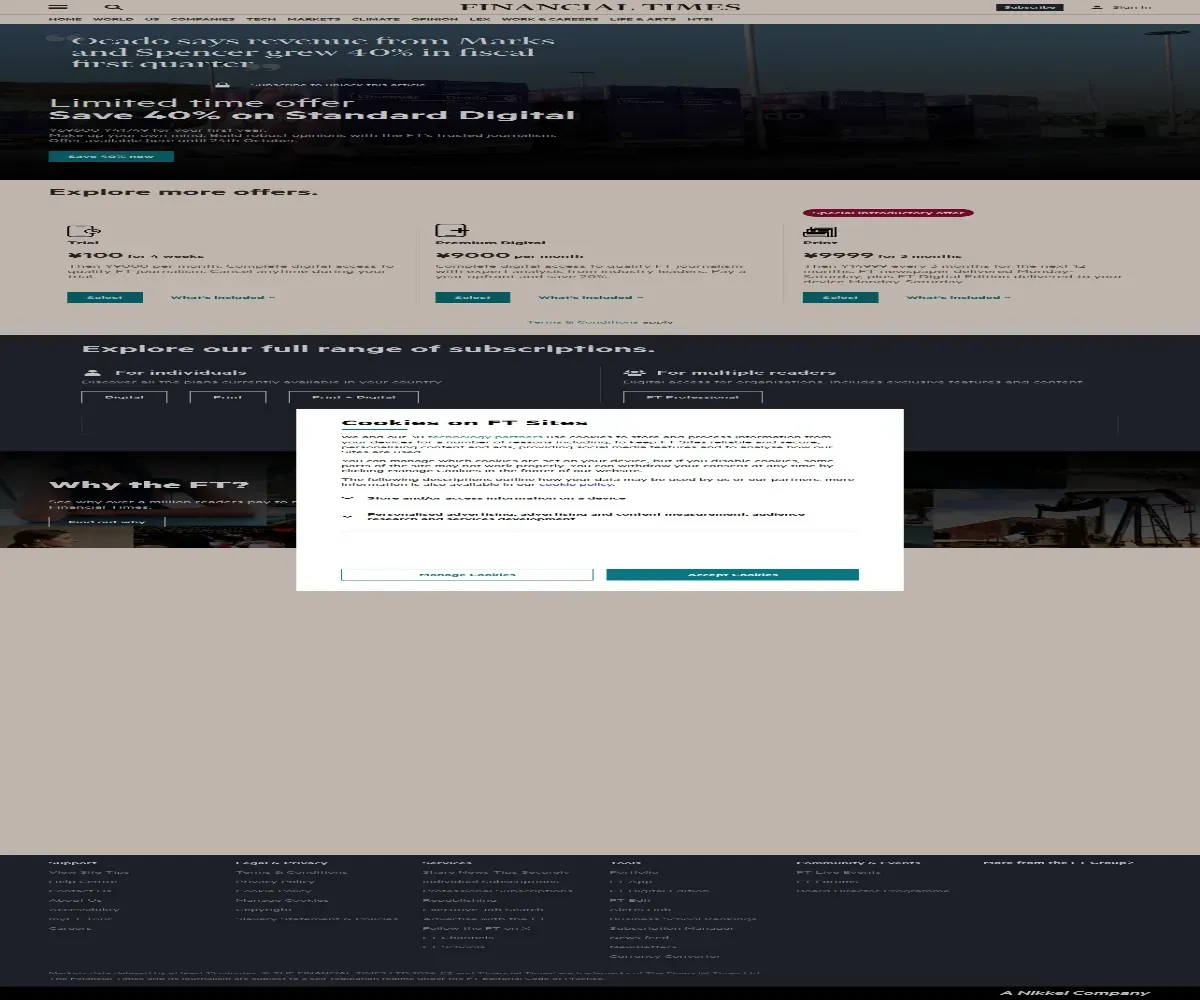Viewport: 1200px width, 1000px height.
Task: Open Newsletters footer link
Action: tap(643, 946)
